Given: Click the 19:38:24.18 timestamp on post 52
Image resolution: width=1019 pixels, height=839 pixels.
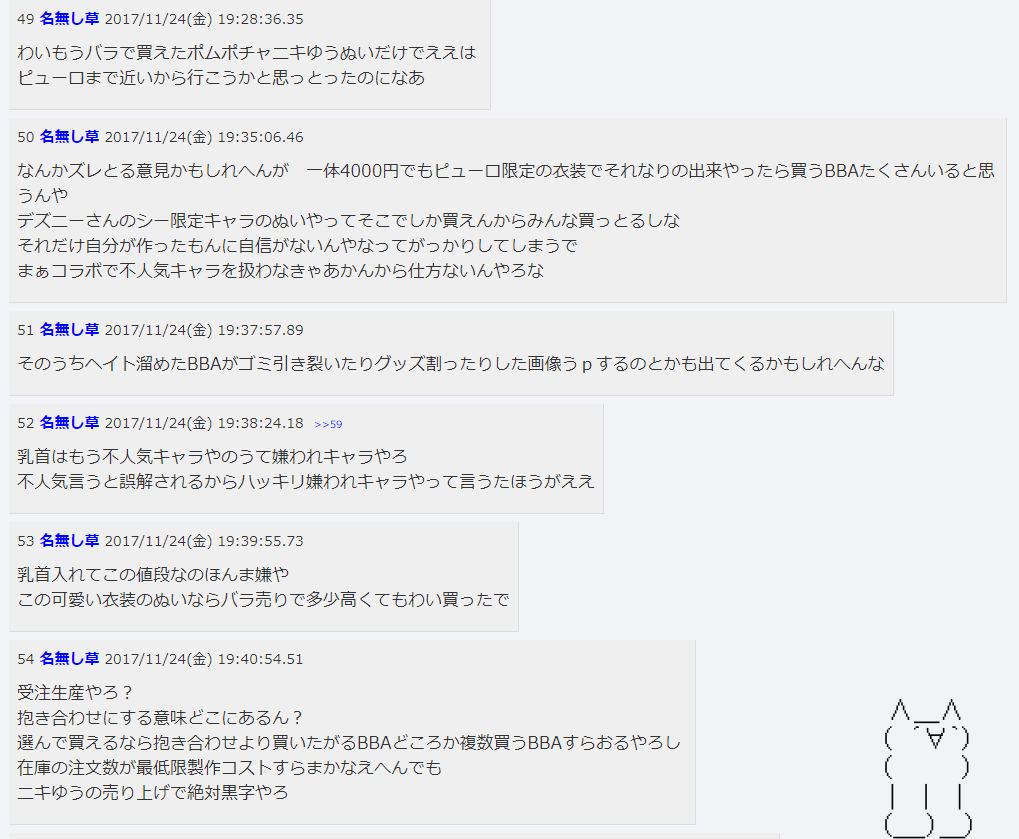Looking at the screenshot, I should click(260, 423).
